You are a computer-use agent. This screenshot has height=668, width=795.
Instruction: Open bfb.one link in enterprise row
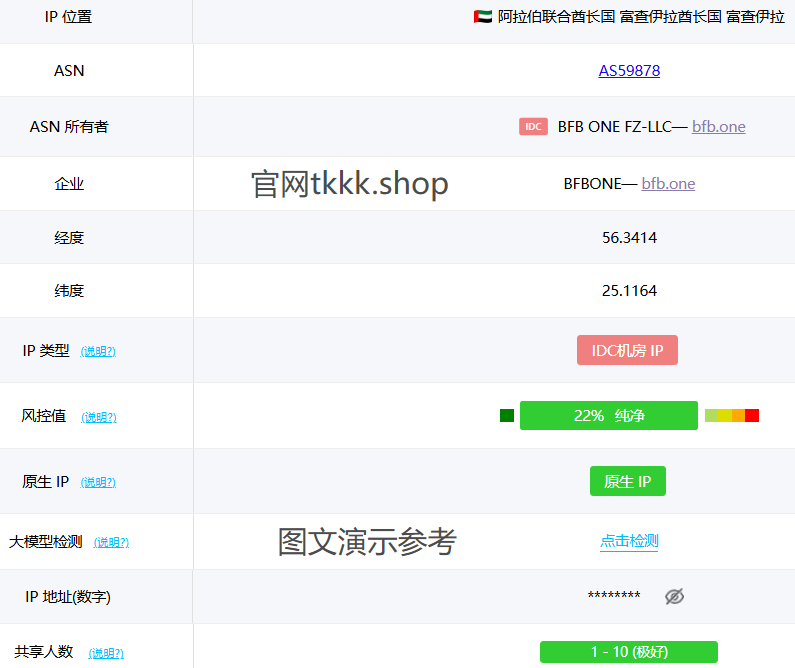[x=668, y=184]
